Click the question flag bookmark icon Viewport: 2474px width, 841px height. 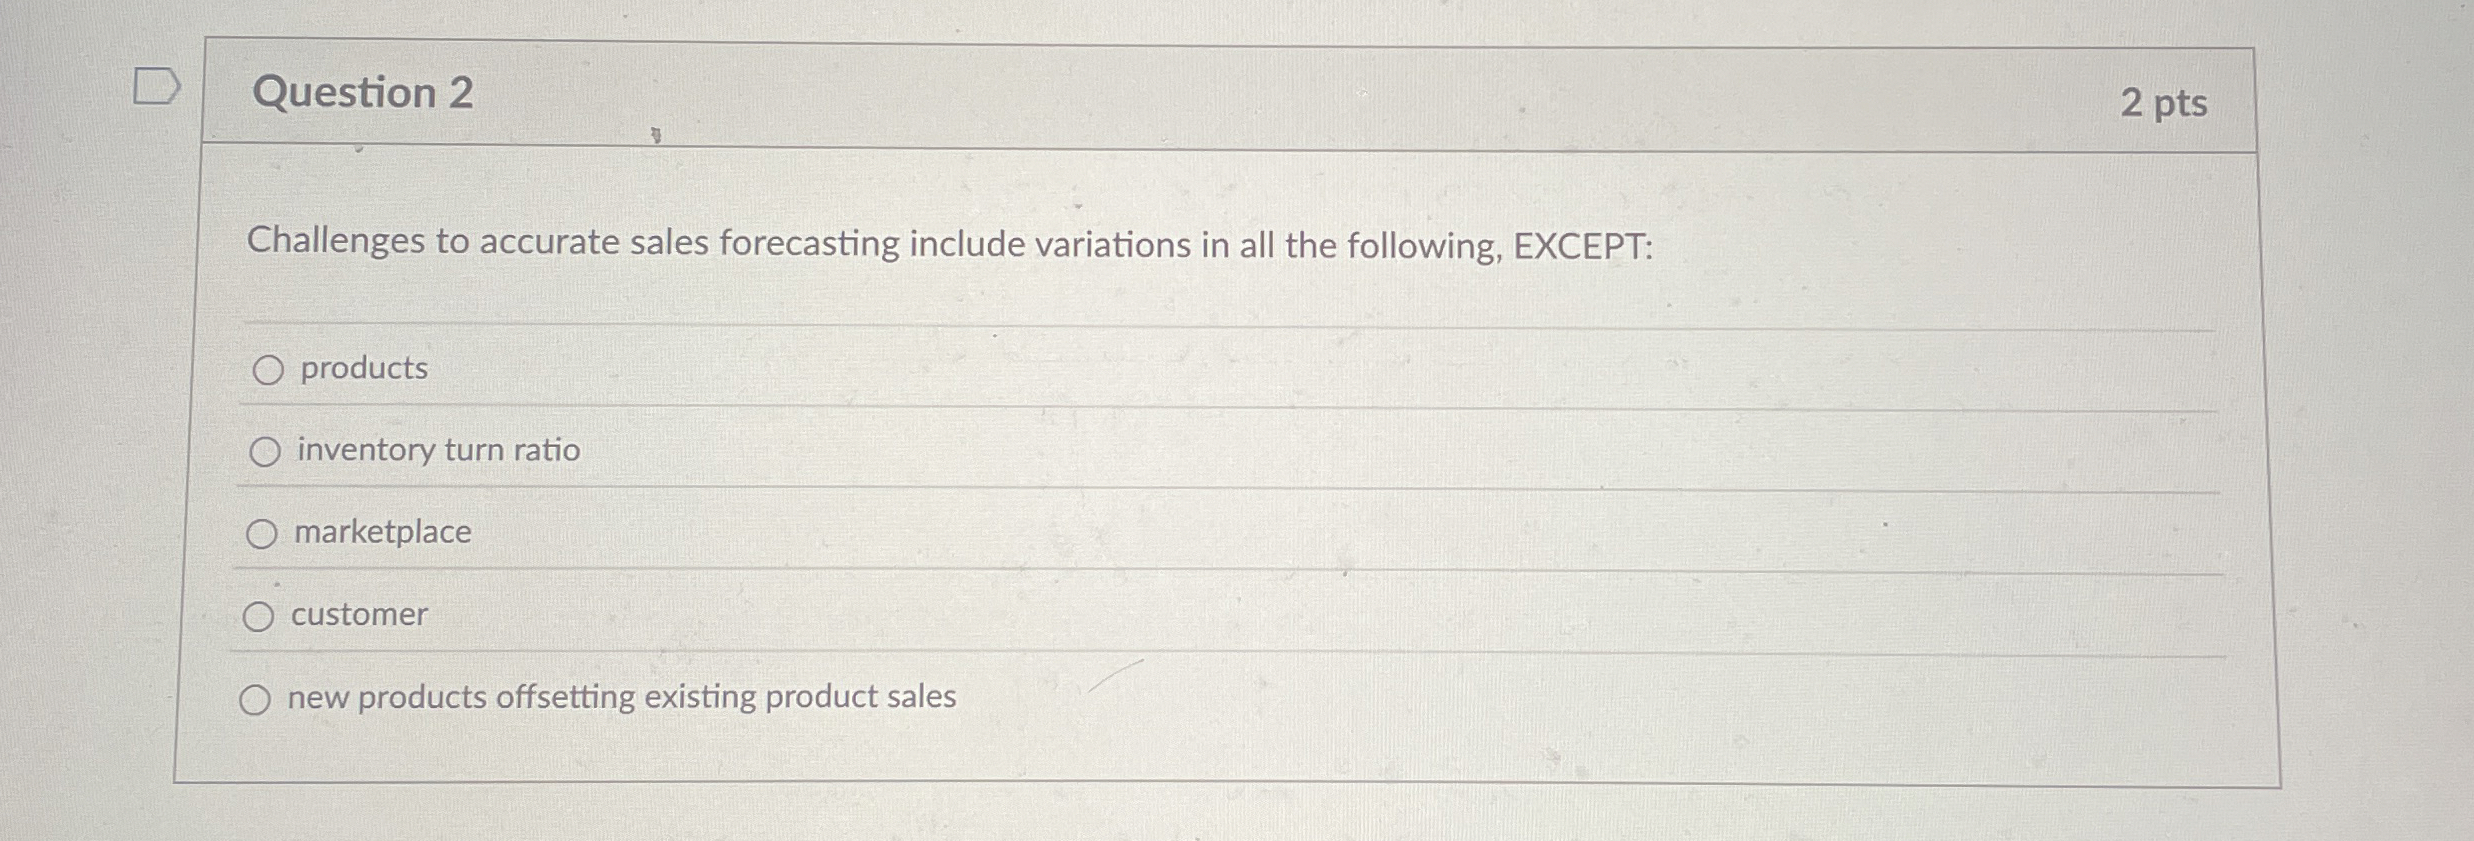[x=158, y=86]
